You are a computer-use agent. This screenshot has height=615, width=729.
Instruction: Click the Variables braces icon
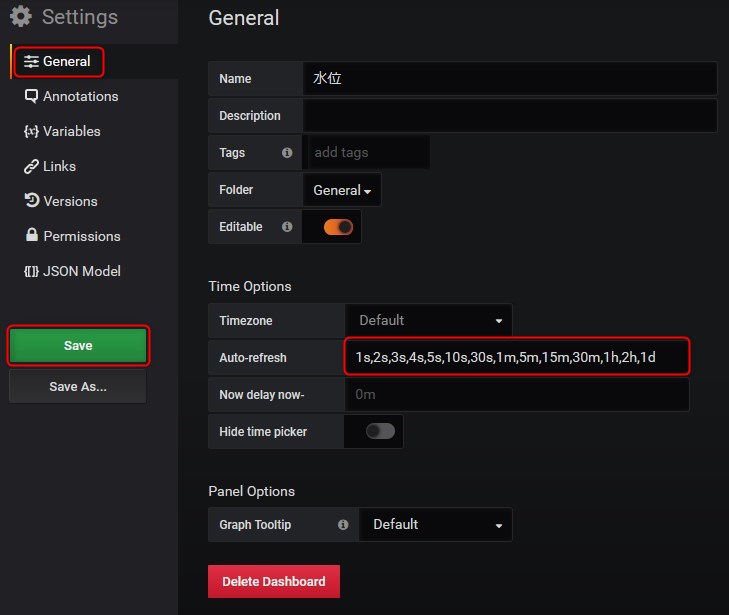click(x=32, y=131)
